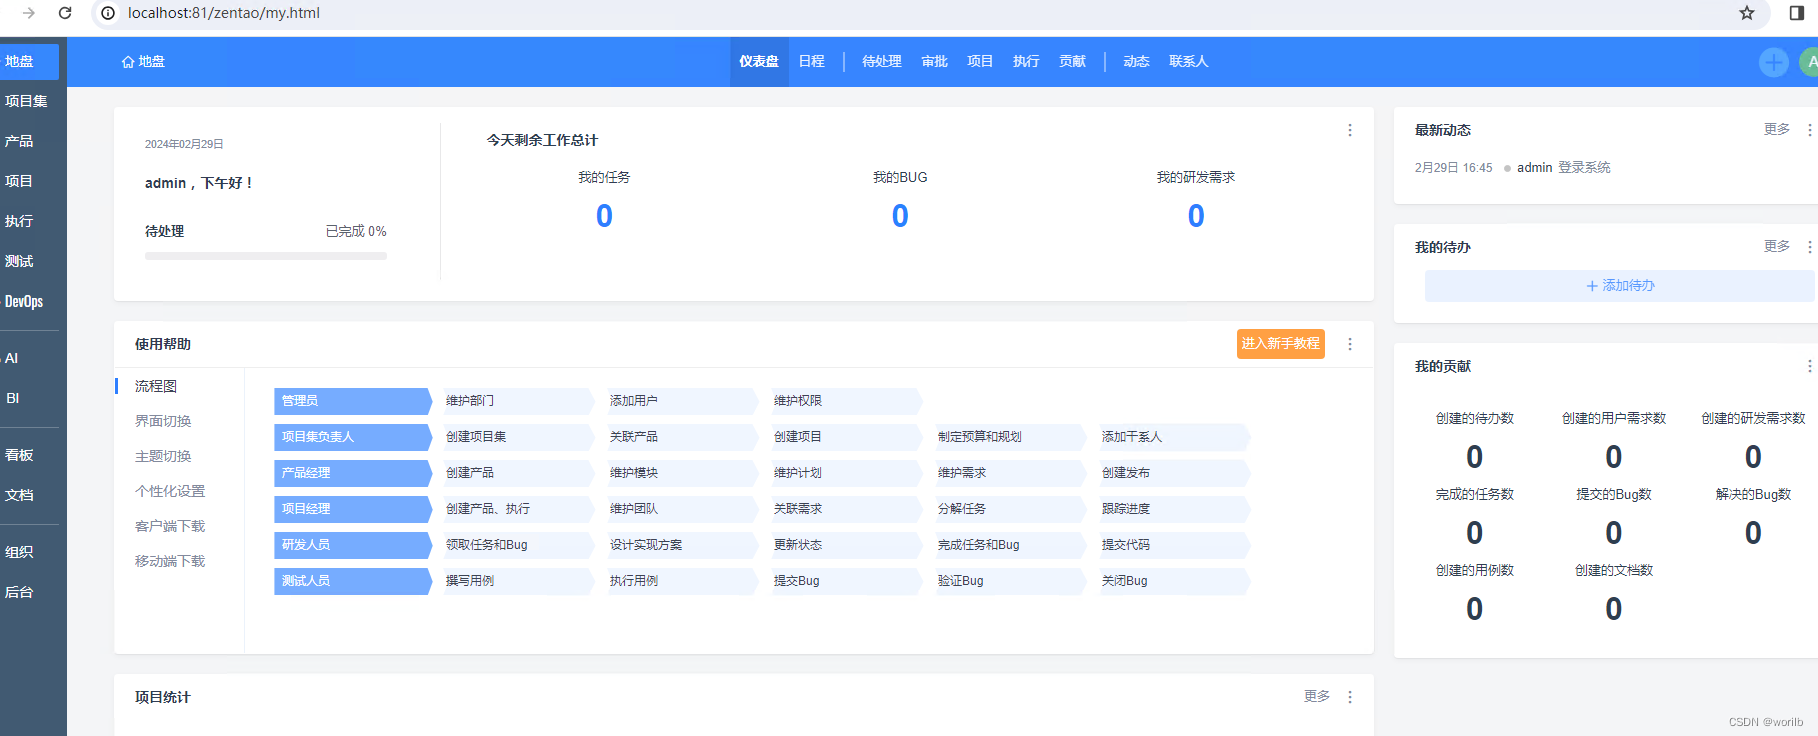Switch to the 项目 tab in top navigation
Viewport: 1818px width, 736px height.
(981, 62)
